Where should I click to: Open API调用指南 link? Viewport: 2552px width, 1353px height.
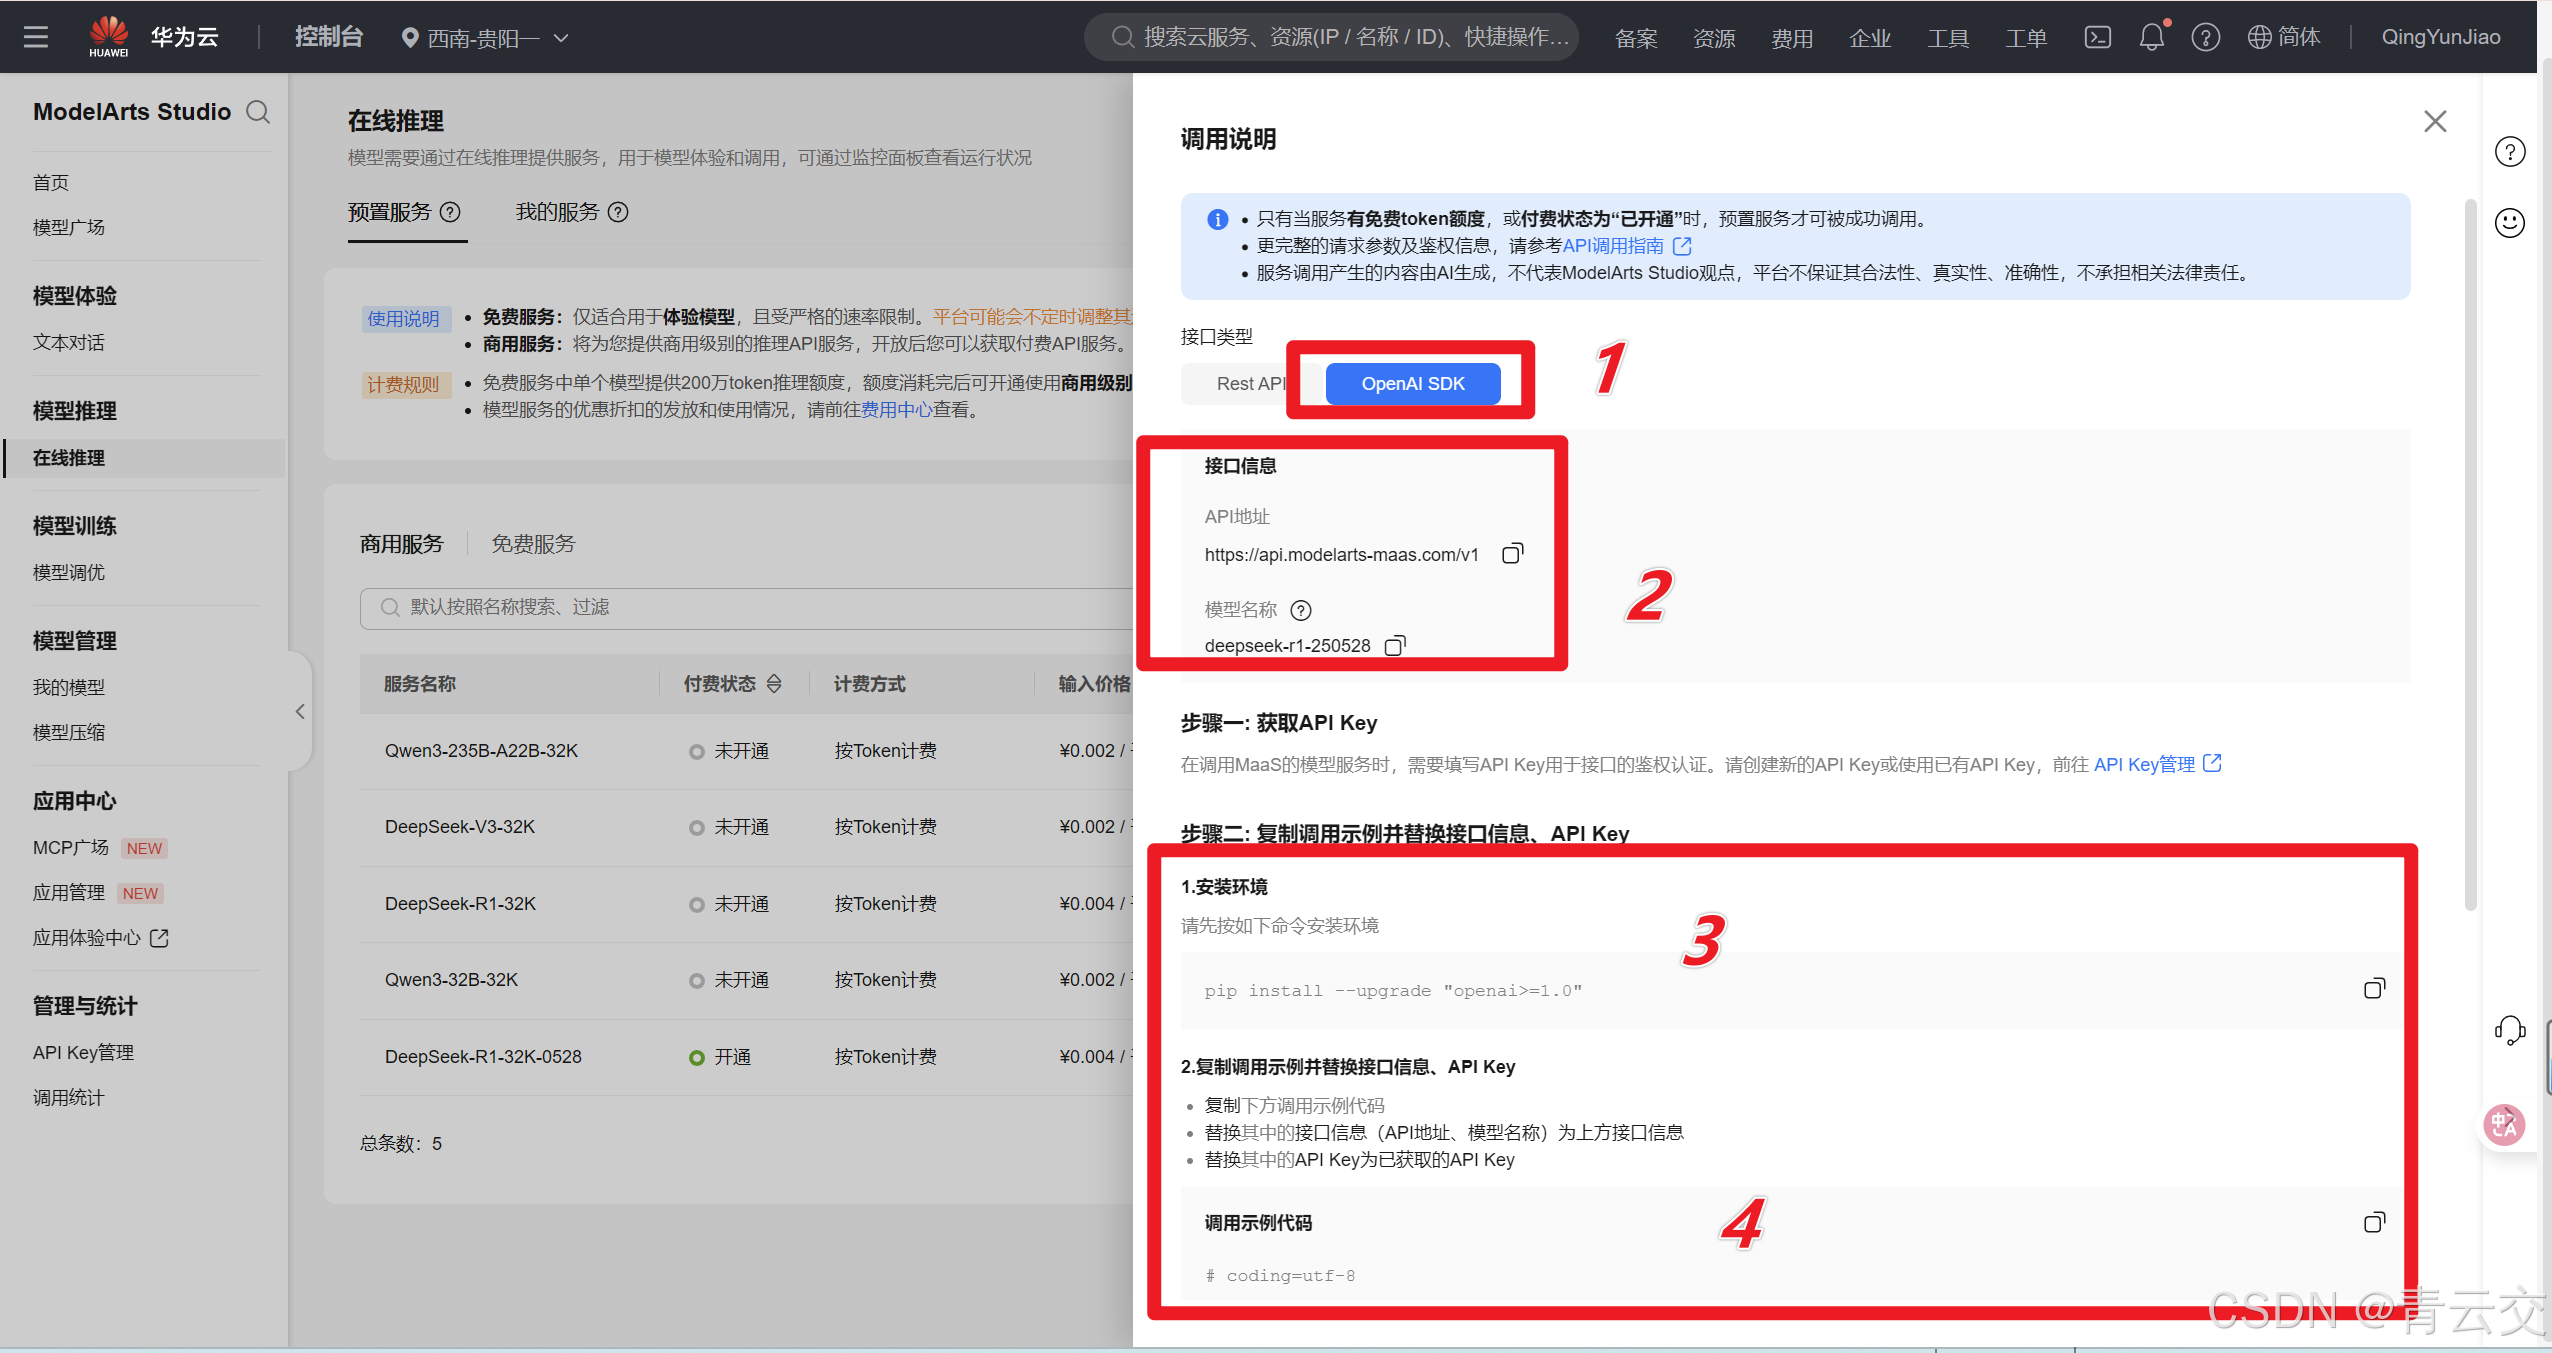pyautogui.click(x=1612, y=245)
